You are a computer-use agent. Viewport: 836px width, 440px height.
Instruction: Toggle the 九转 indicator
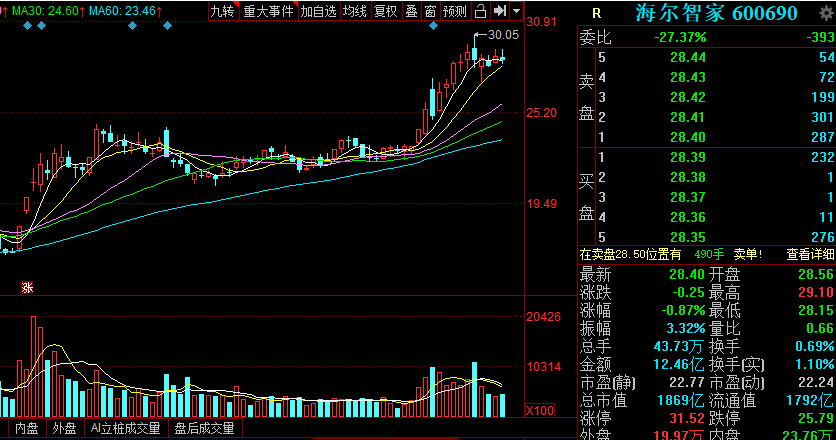point(222,11)
